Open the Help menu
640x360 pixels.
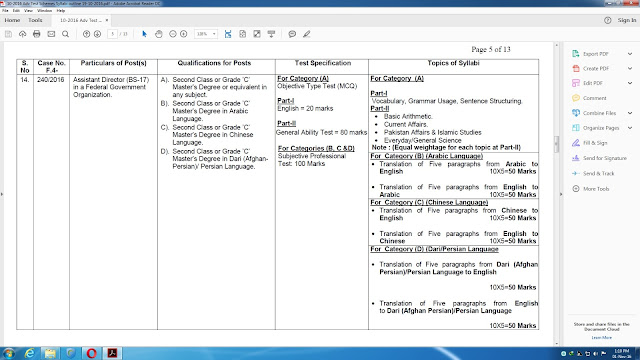[x=61, y=11]
